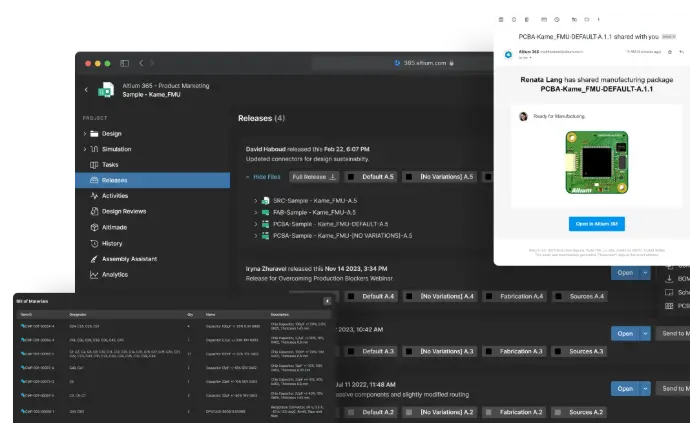Click the [No Variations] A.4 package chip

[439, 297]
